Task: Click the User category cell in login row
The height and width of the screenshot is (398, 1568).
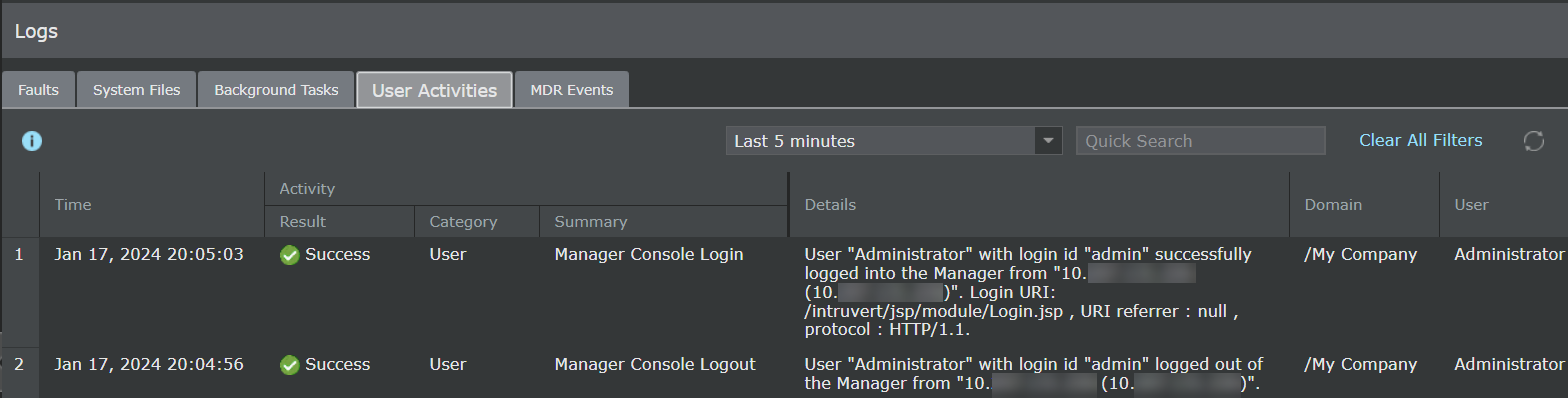Action: (447, 255)
